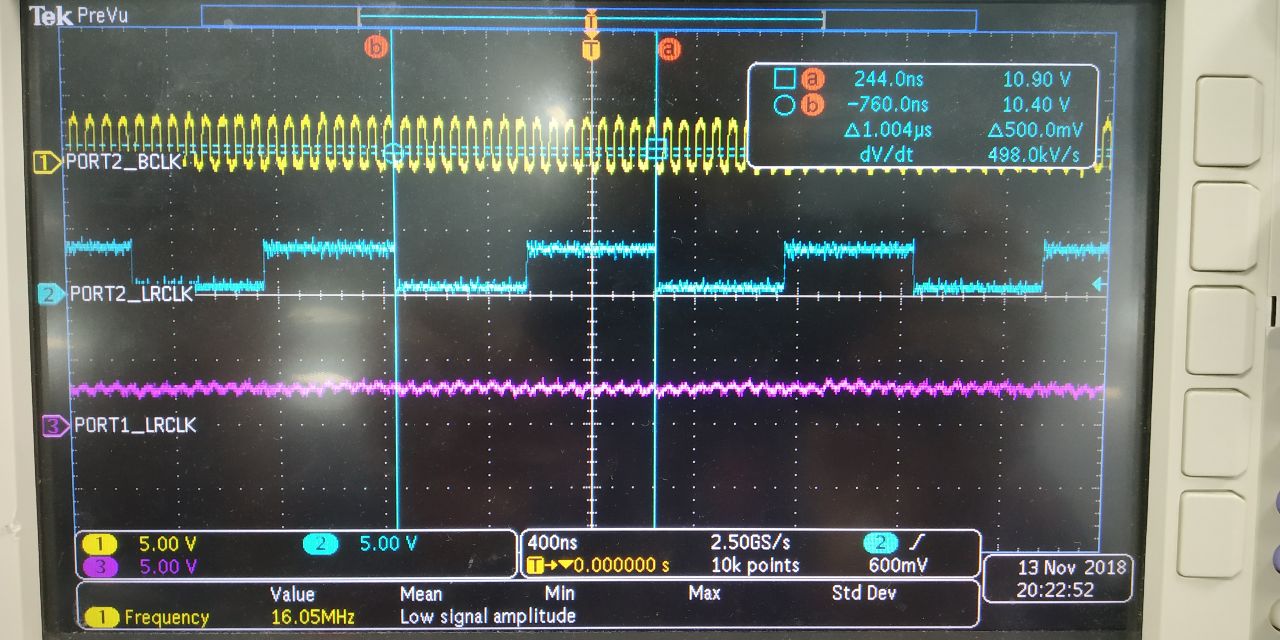Click the cyan channel 2 scale badge
This screenshot has width=1280, height=640.
point(320,544)
